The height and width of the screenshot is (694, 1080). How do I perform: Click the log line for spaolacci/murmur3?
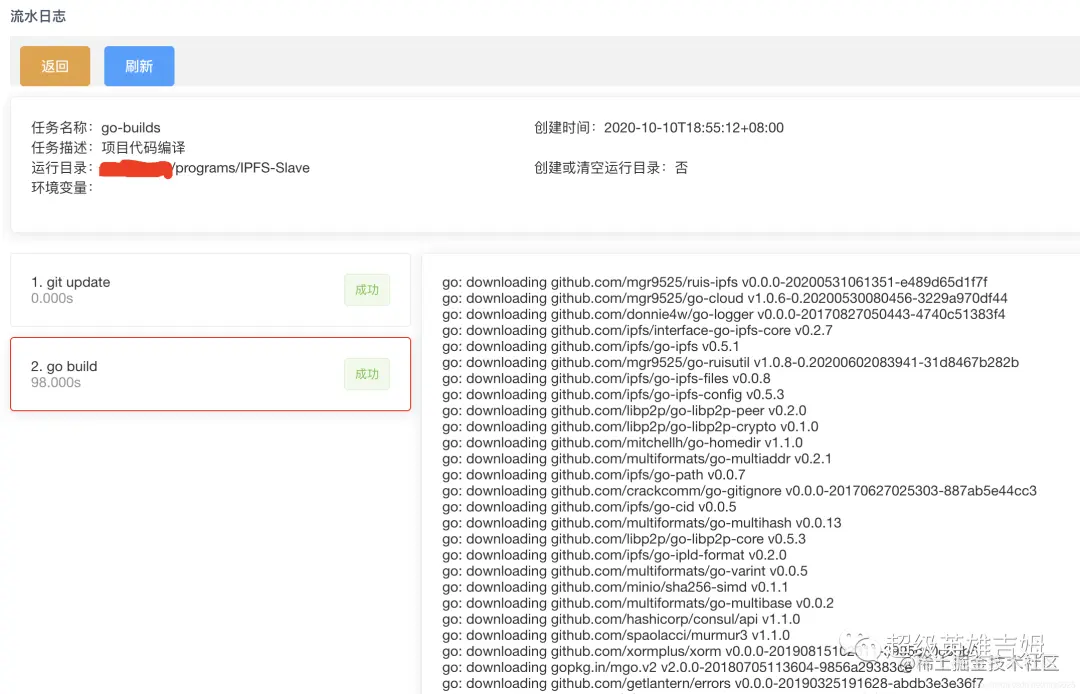(616, 635)
